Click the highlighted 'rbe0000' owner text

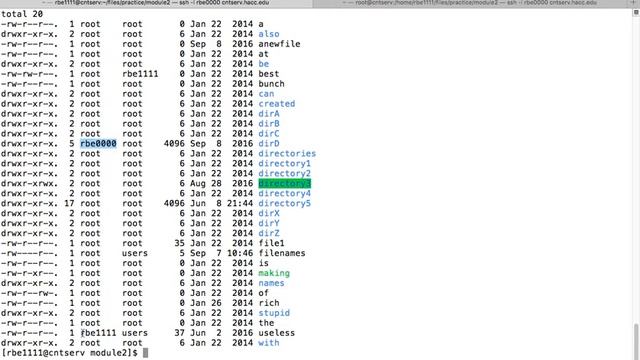[98, 144]
